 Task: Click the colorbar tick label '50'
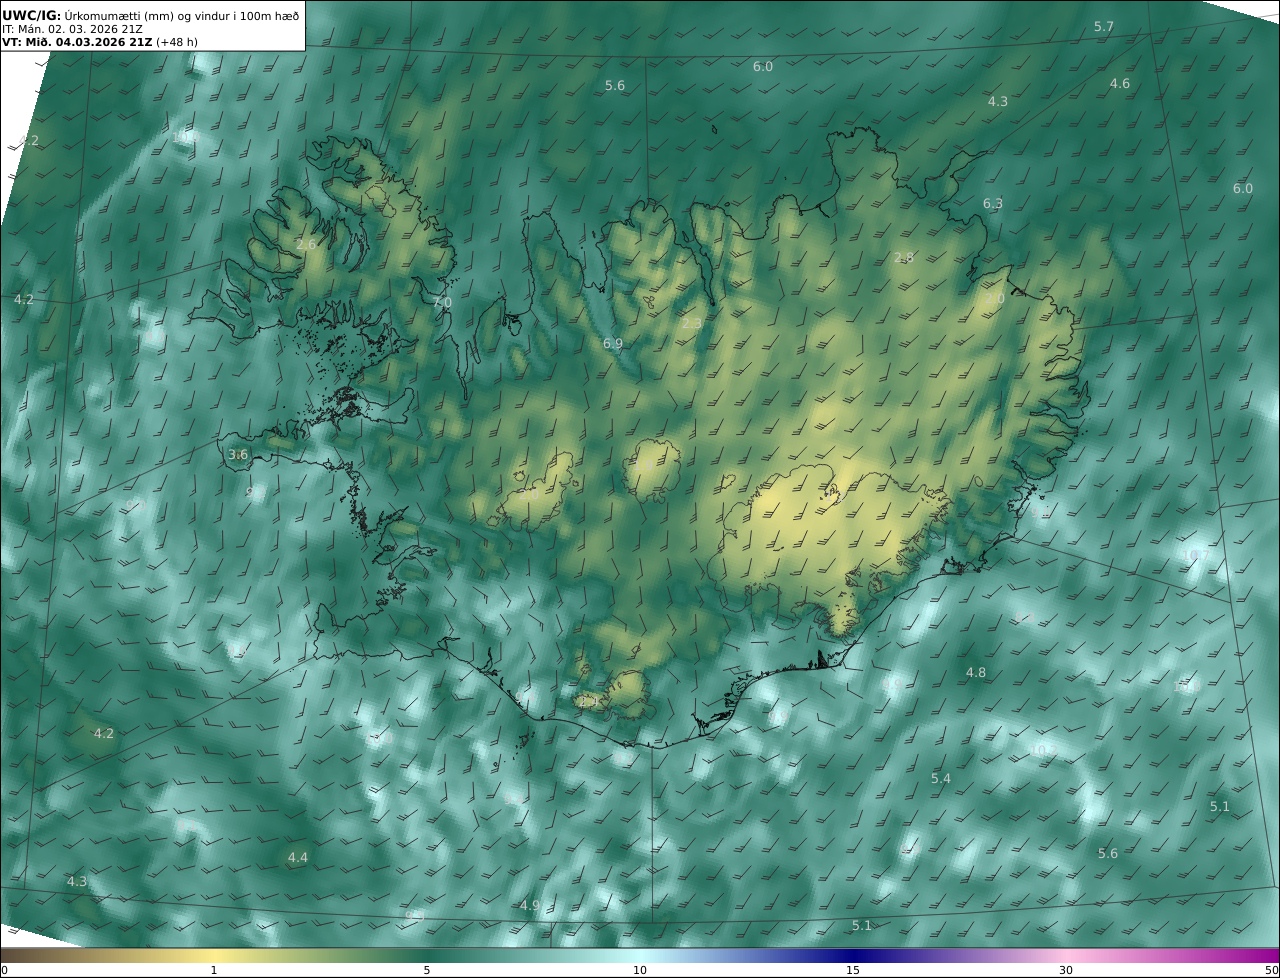coord(1271,970)
